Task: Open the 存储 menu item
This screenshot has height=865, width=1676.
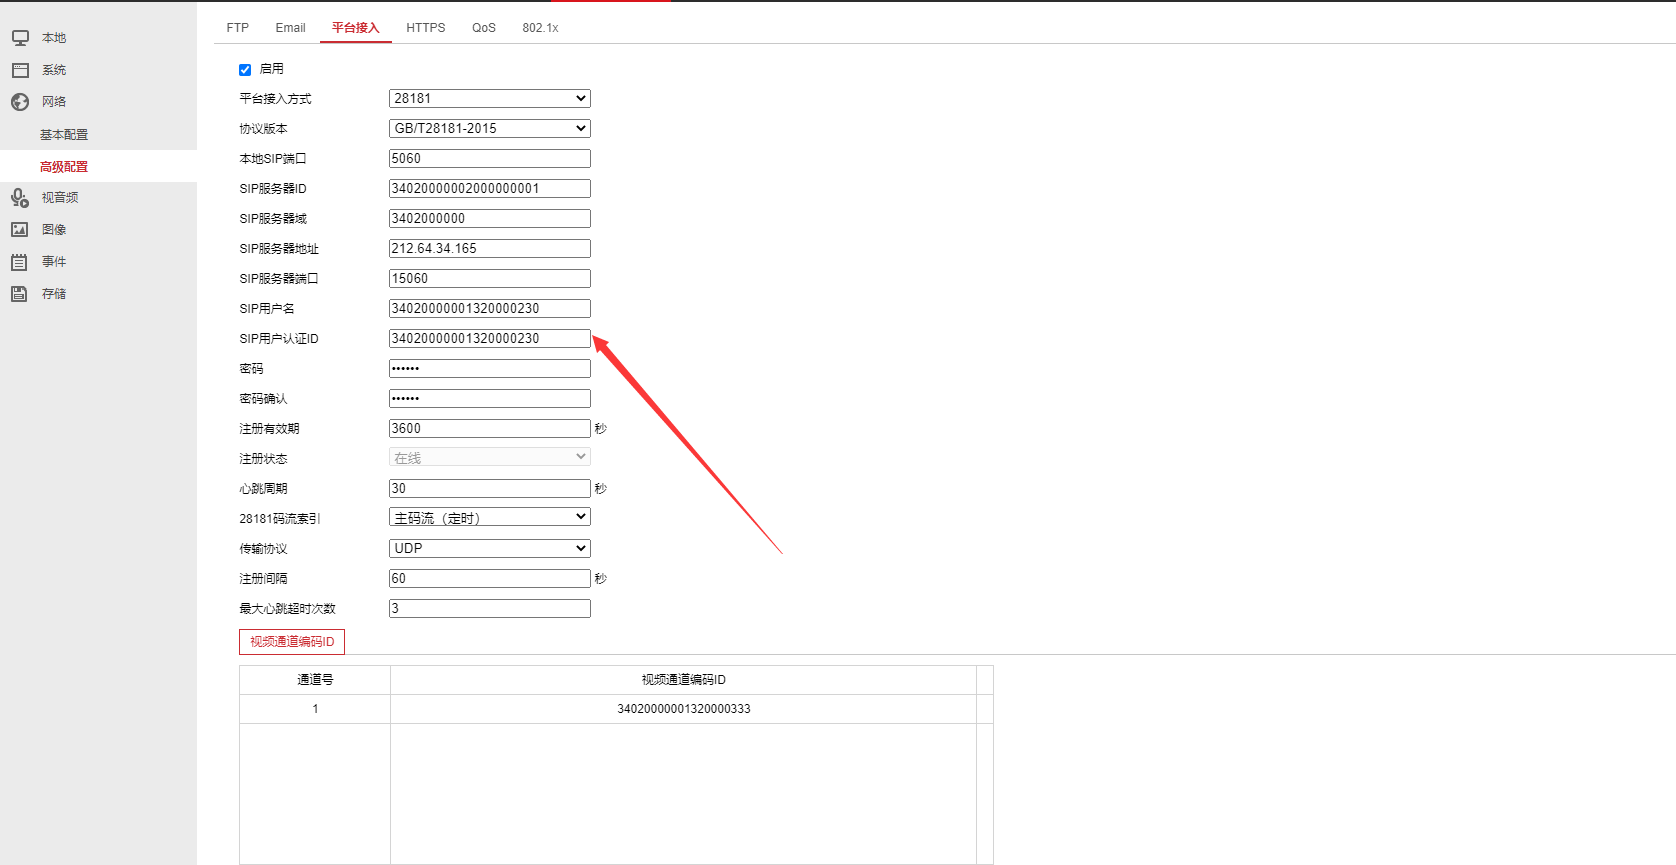Action: 54,294
